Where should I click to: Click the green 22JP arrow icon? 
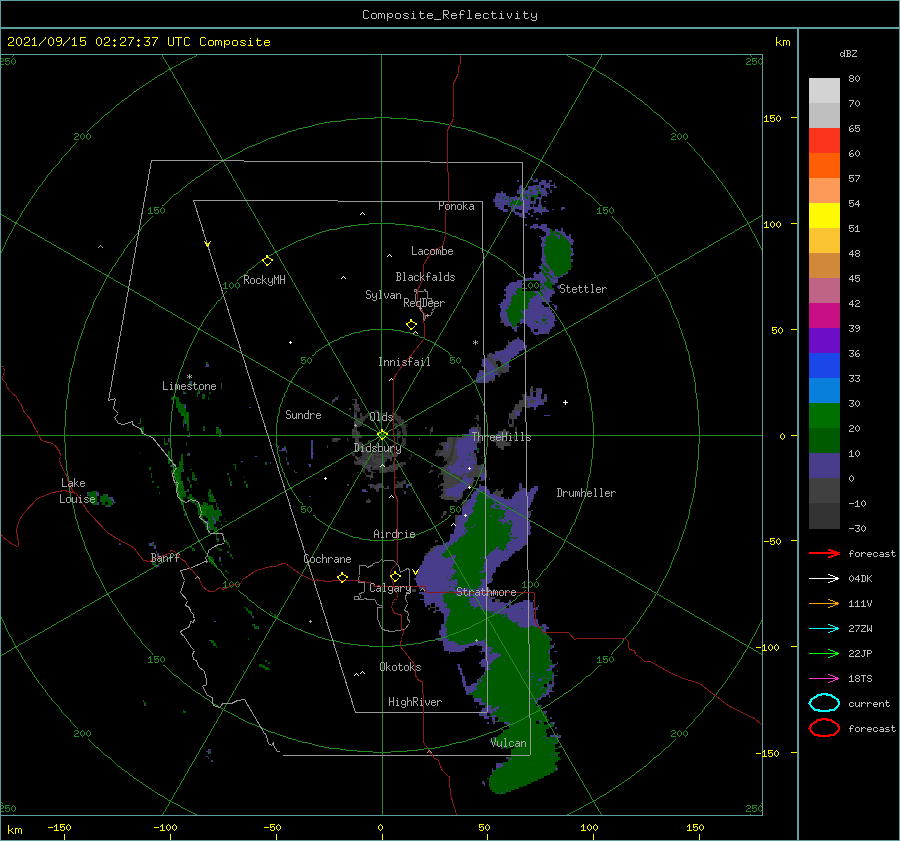(x=824, y=653)
